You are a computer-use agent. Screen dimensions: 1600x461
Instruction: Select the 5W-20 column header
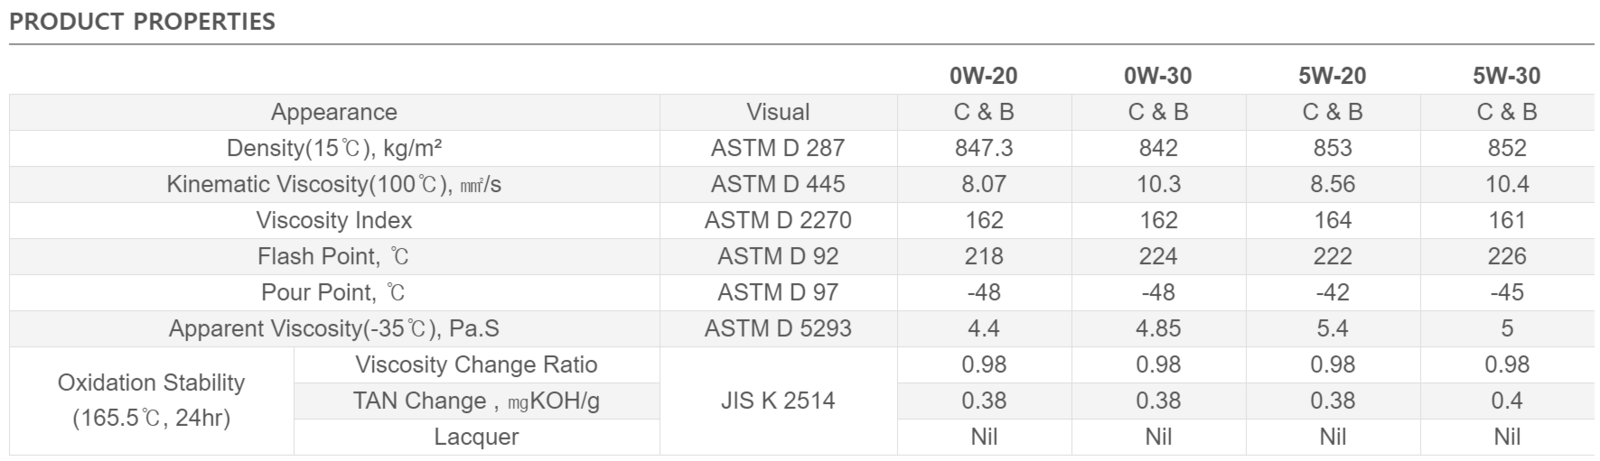coord(1332,76)
